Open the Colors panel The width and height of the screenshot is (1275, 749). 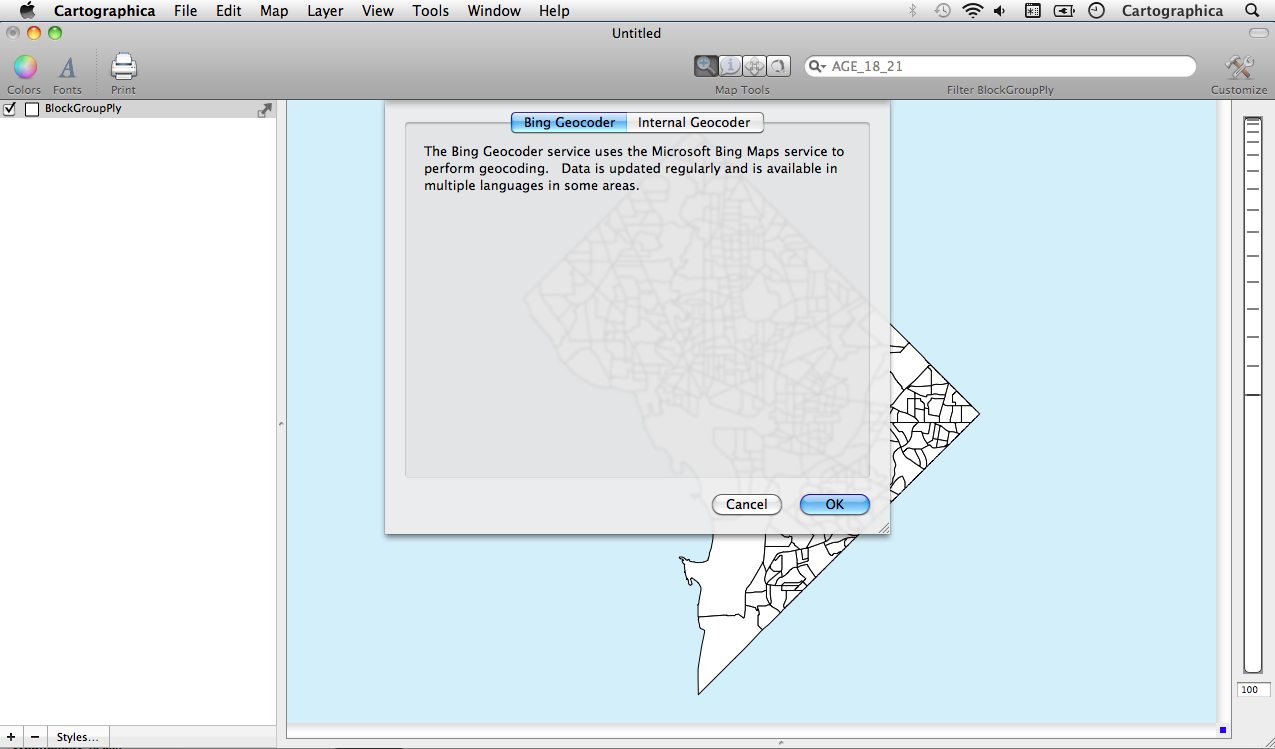[x=24, y=68]
